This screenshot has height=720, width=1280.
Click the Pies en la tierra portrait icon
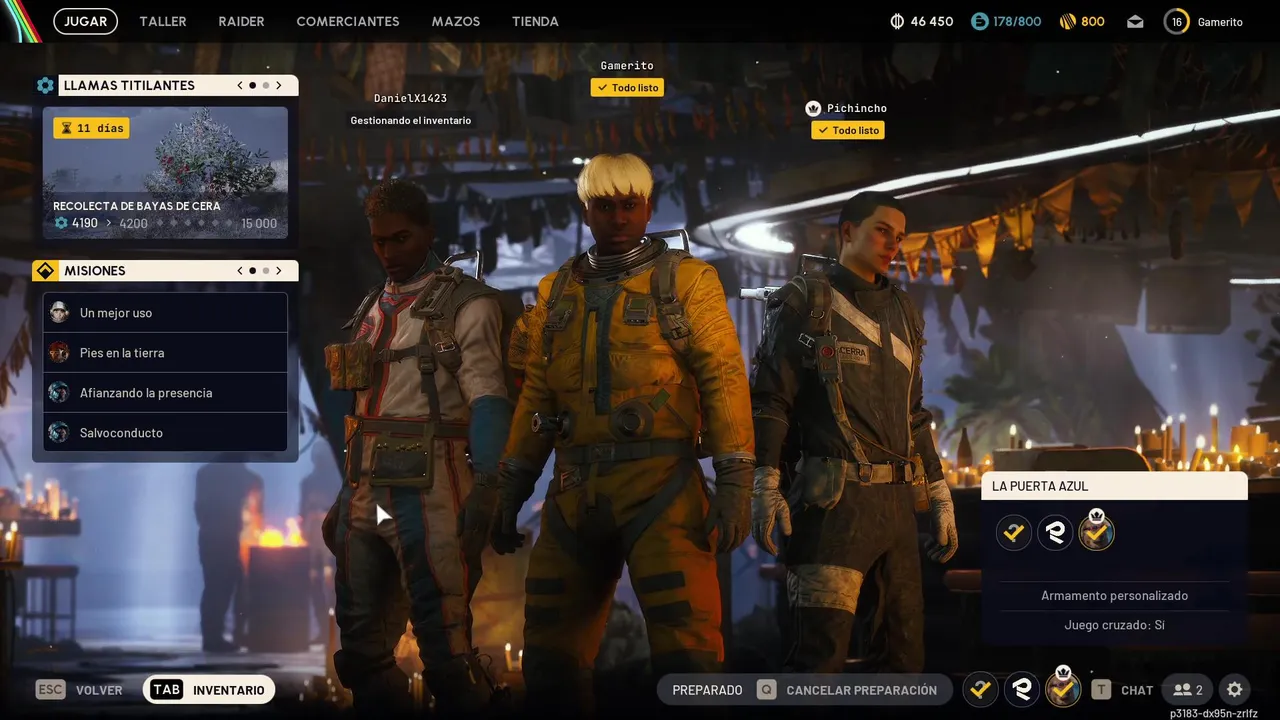pos(59,353)
